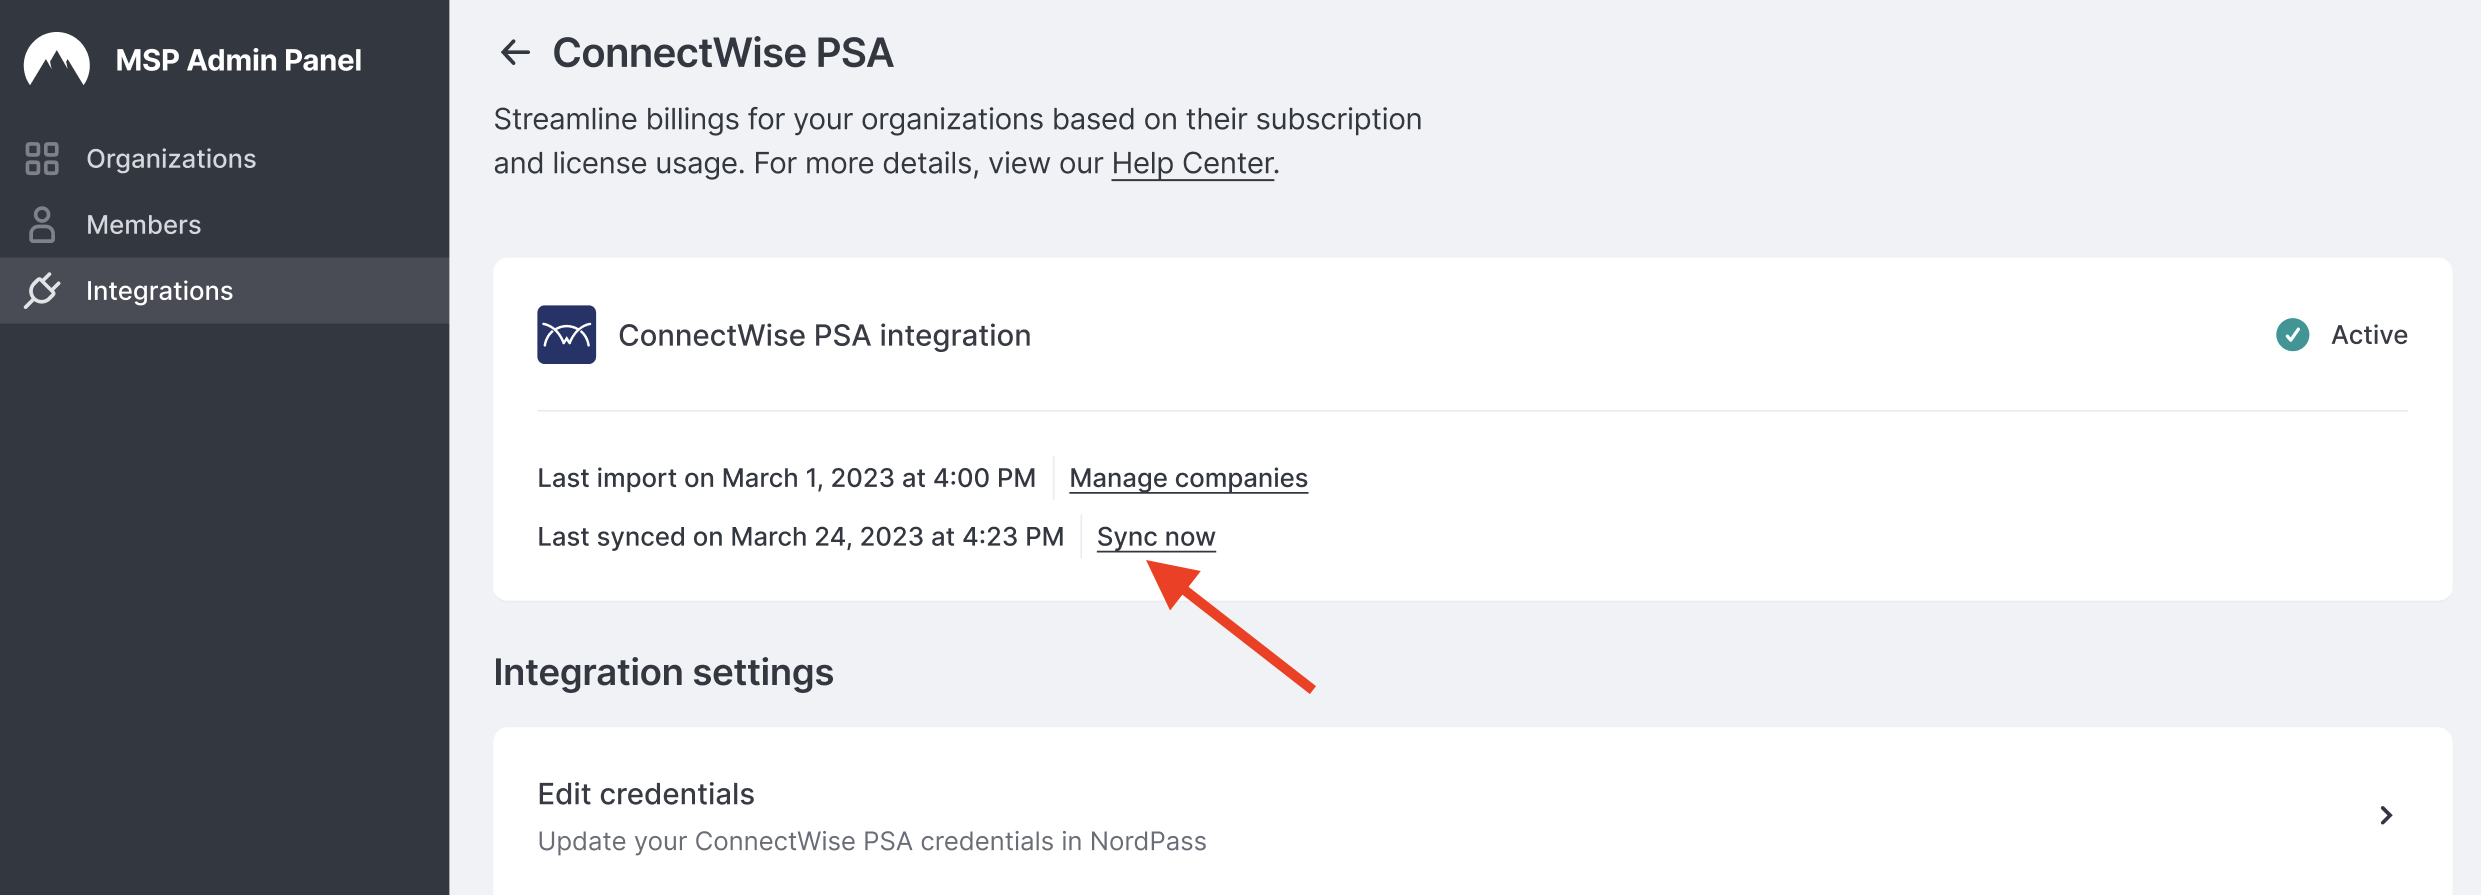2481x895 pixels.
Task: Click the Last import date text
Action: [x=786, y=478]
